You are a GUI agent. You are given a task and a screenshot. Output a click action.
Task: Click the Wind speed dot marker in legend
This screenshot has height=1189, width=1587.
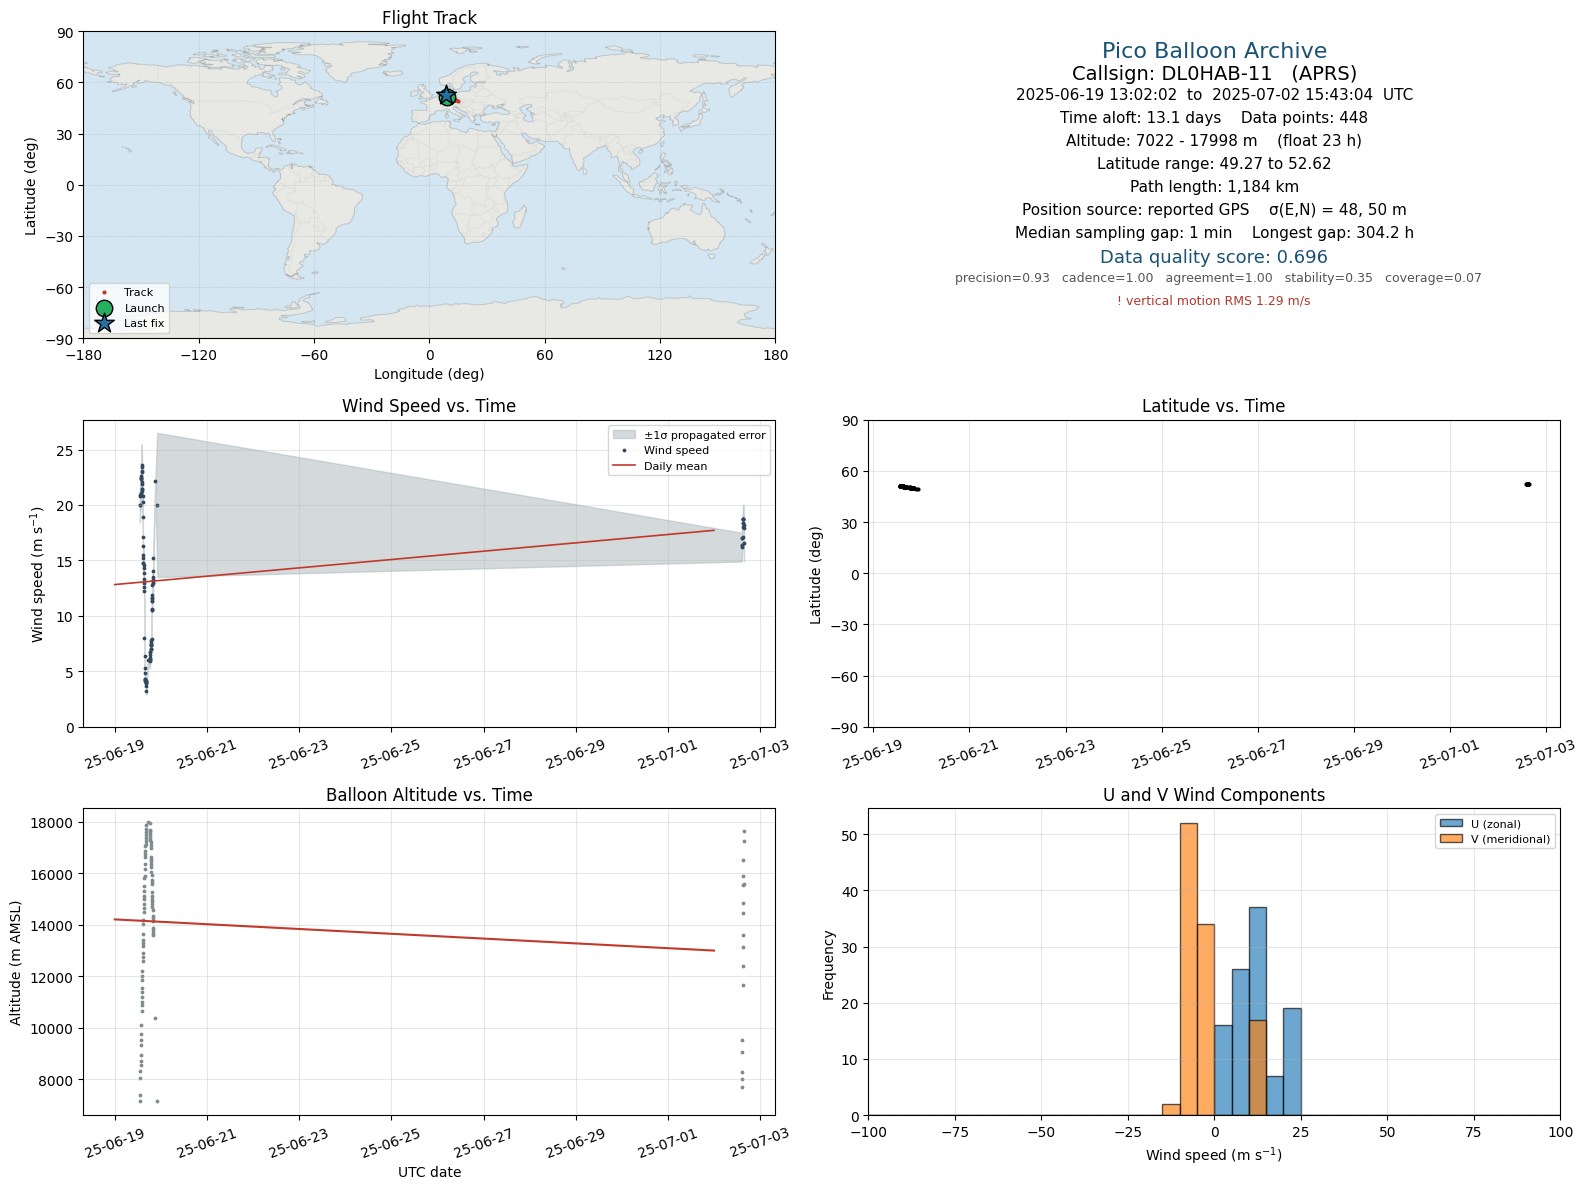[x=624, y=451]
